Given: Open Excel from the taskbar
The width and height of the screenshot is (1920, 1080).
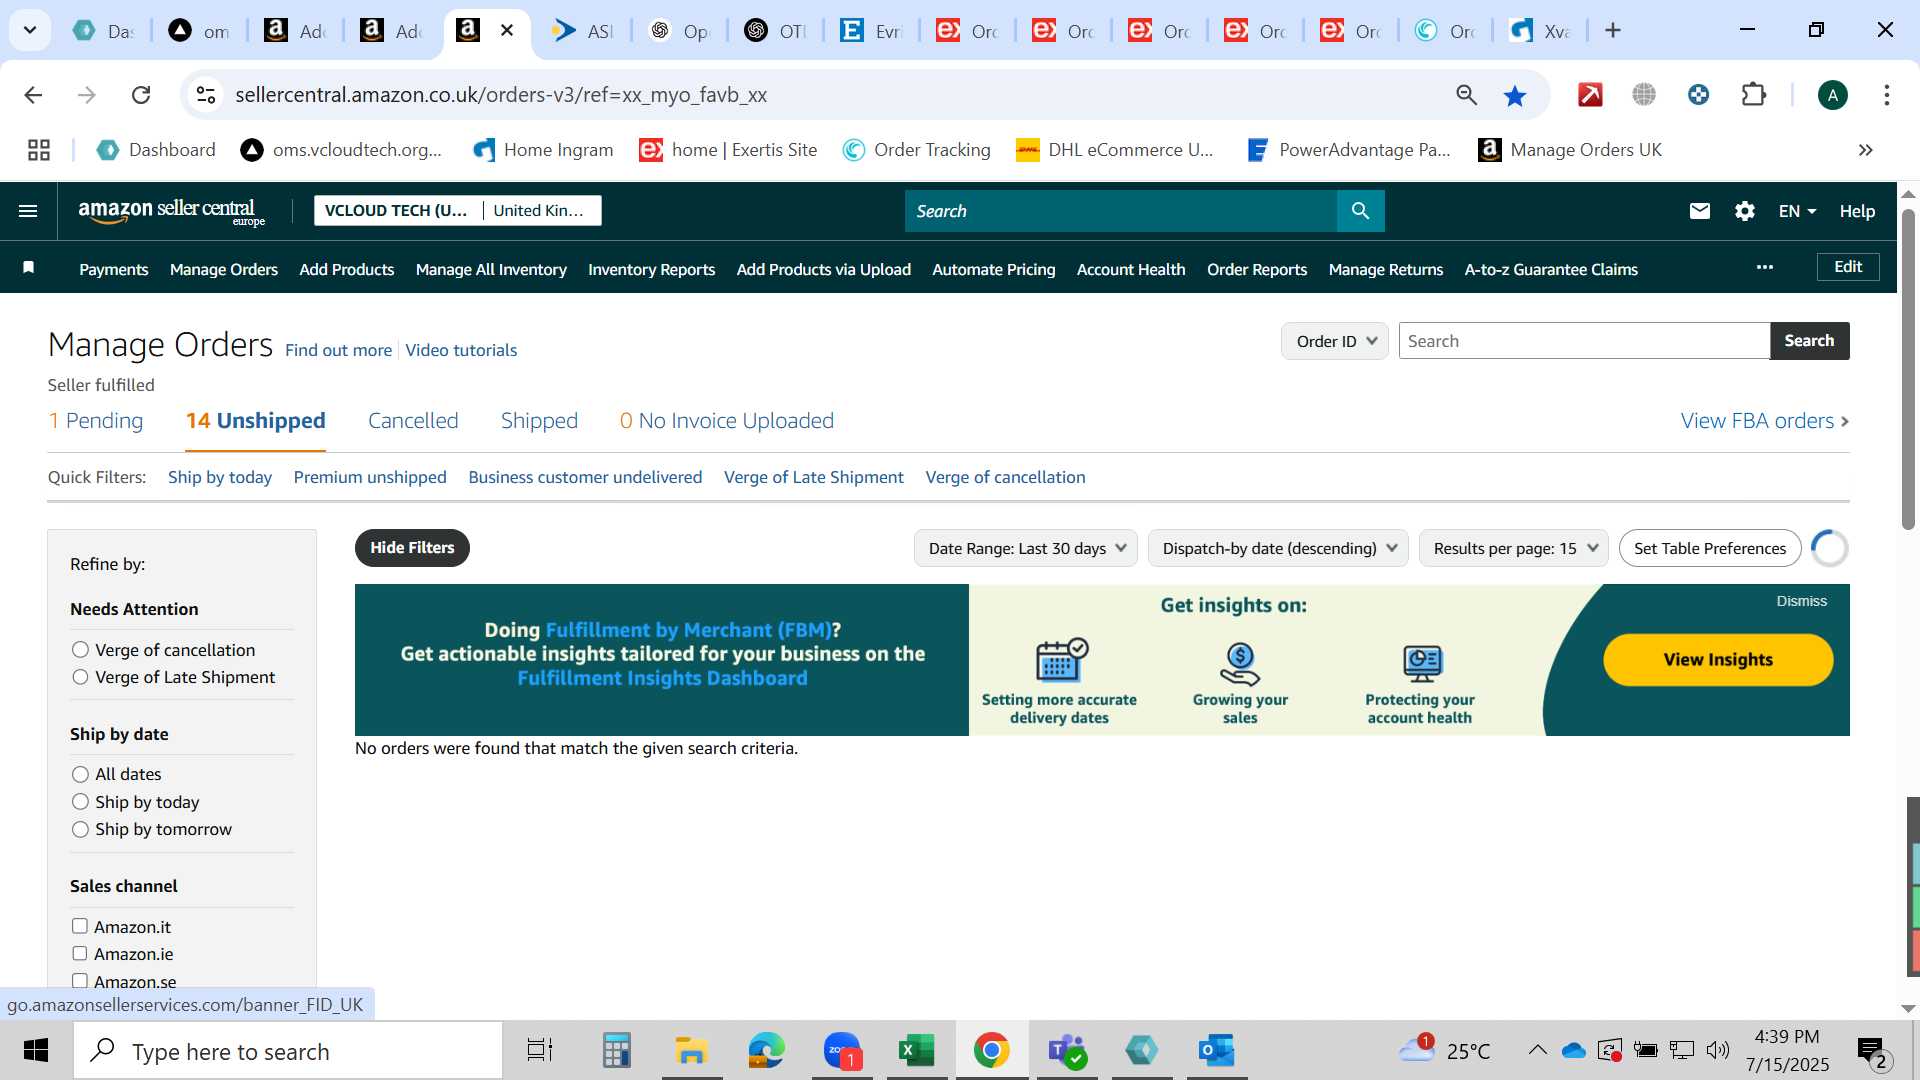Looking at the screenshot, I should tap(916, 1051).
